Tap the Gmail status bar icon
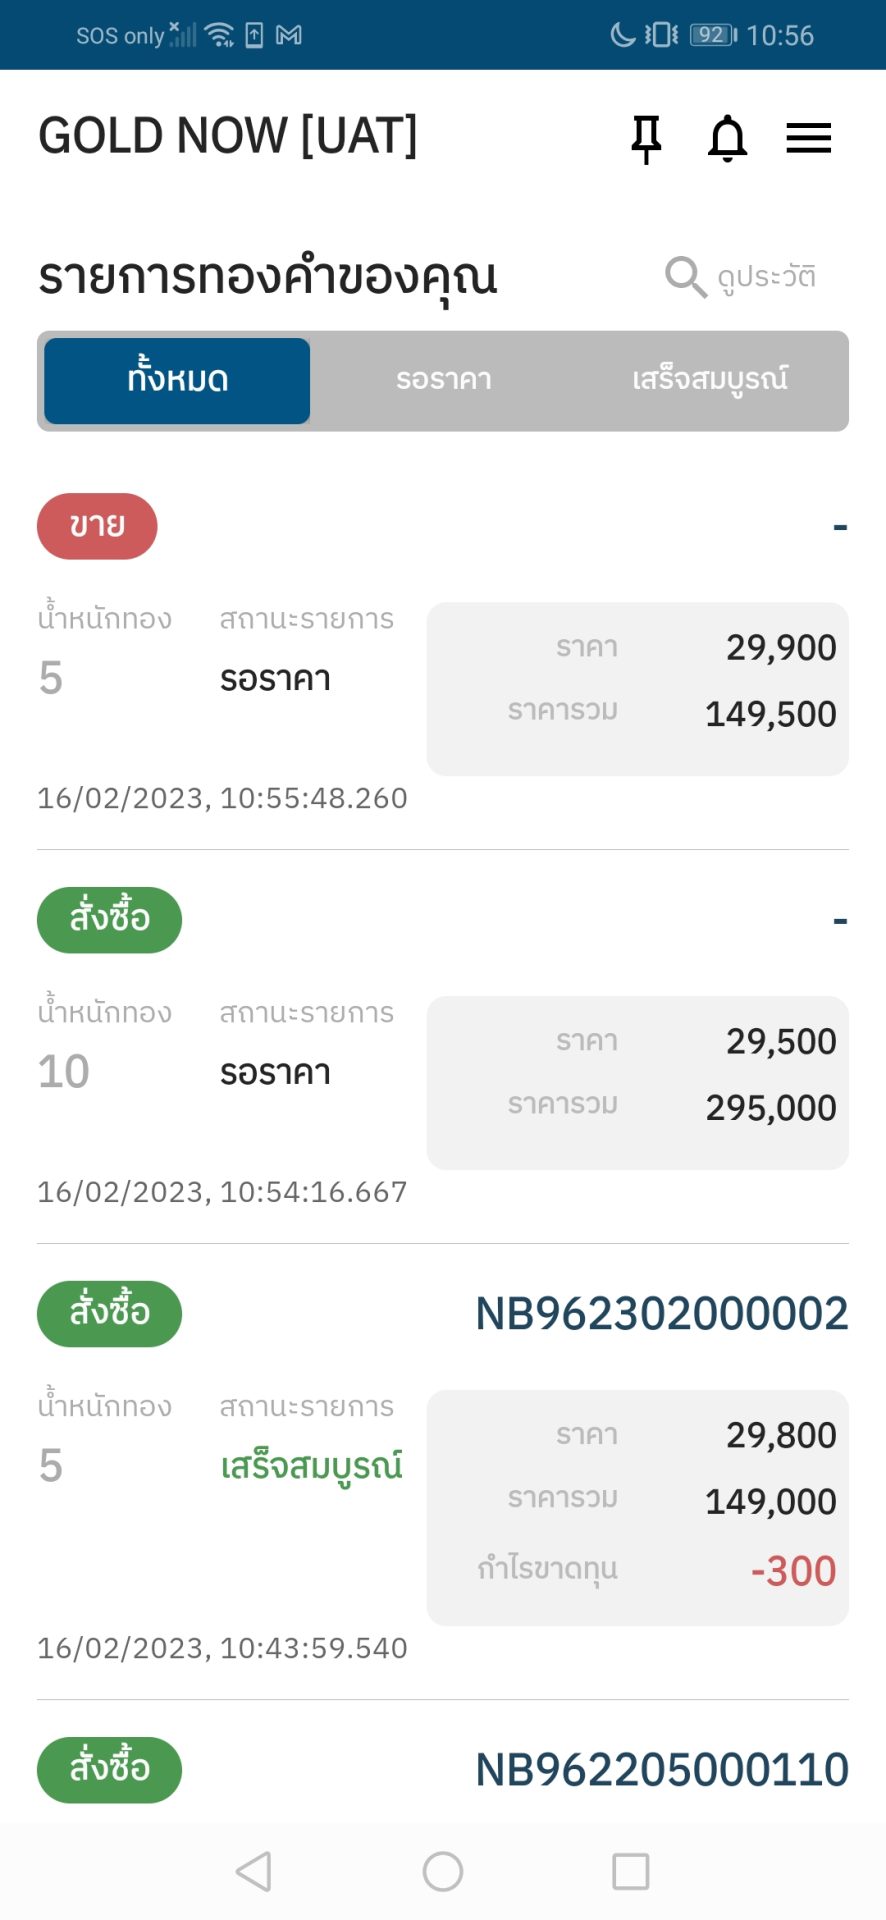This screenshot has width=886, height=1920. pyautogui.click(x=289, y=36)
